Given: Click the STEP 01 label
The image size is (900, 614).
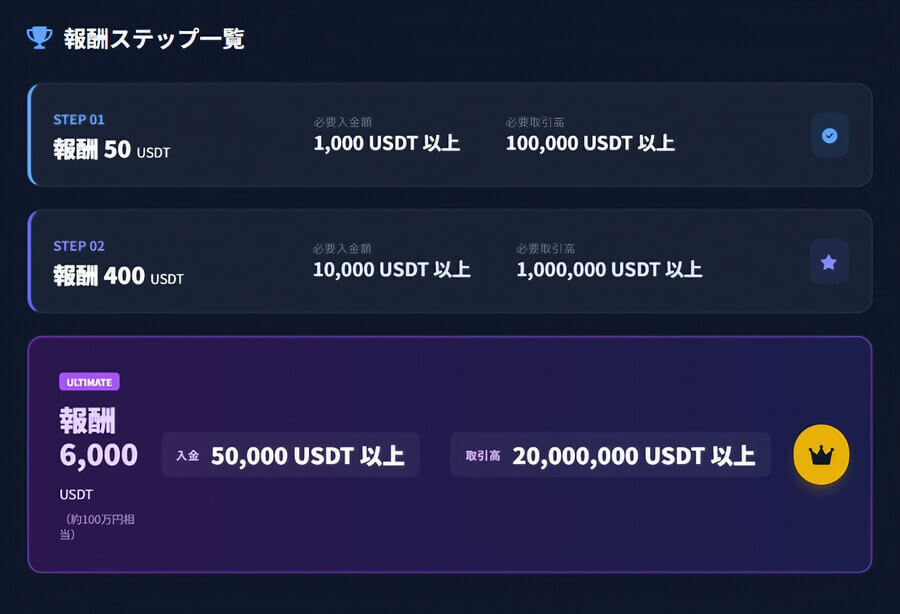Looking at the screenshot, I should tap(79, 120).
